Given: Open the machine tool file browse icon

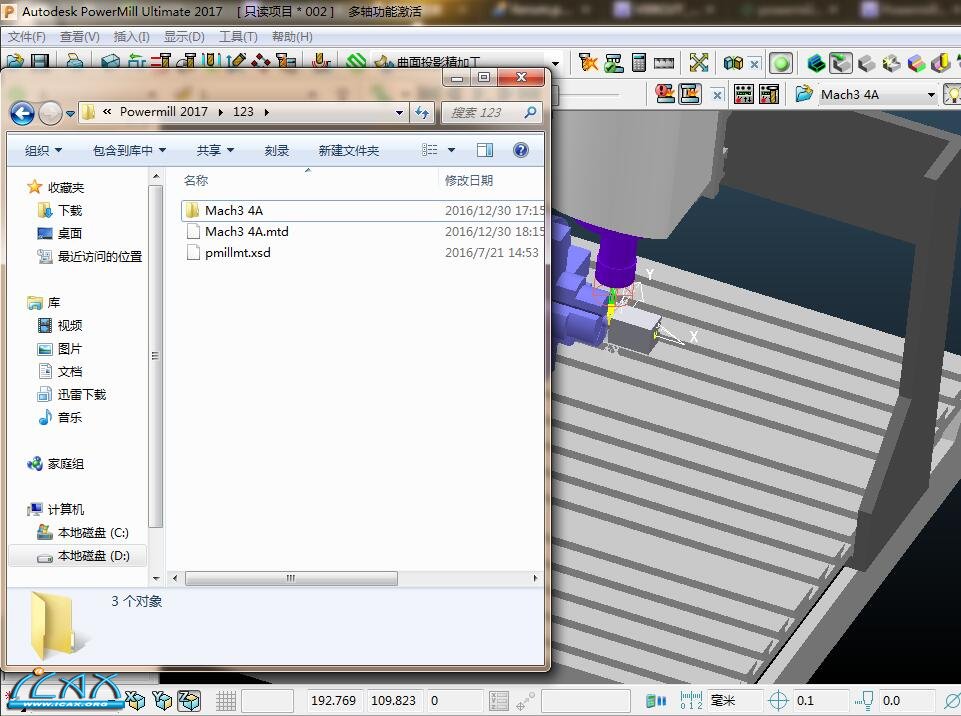Looking at the screenshot, I should 804,94.
